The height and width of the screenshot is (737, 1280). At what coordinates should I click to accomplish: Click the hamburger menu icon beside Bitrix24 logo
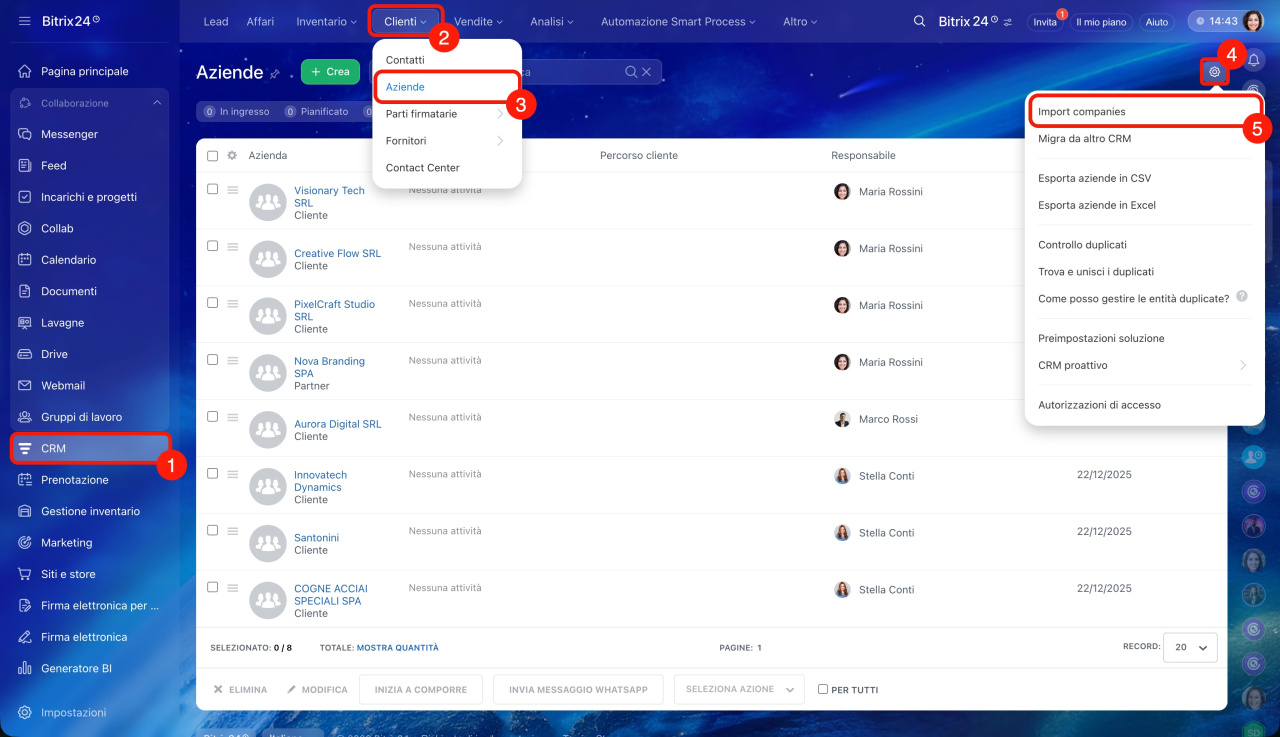pyautogui.click(x=24, y=21)
